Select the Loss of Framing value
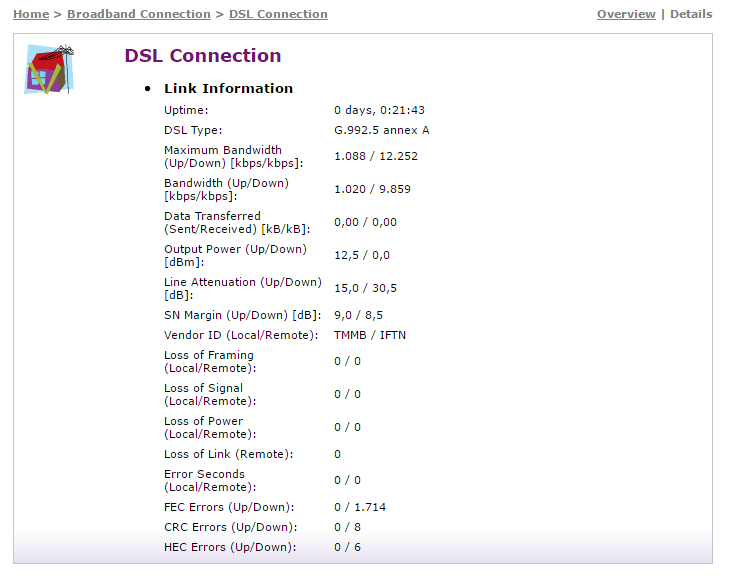Screen dimensions: 740x587 [x=347, y=361]
